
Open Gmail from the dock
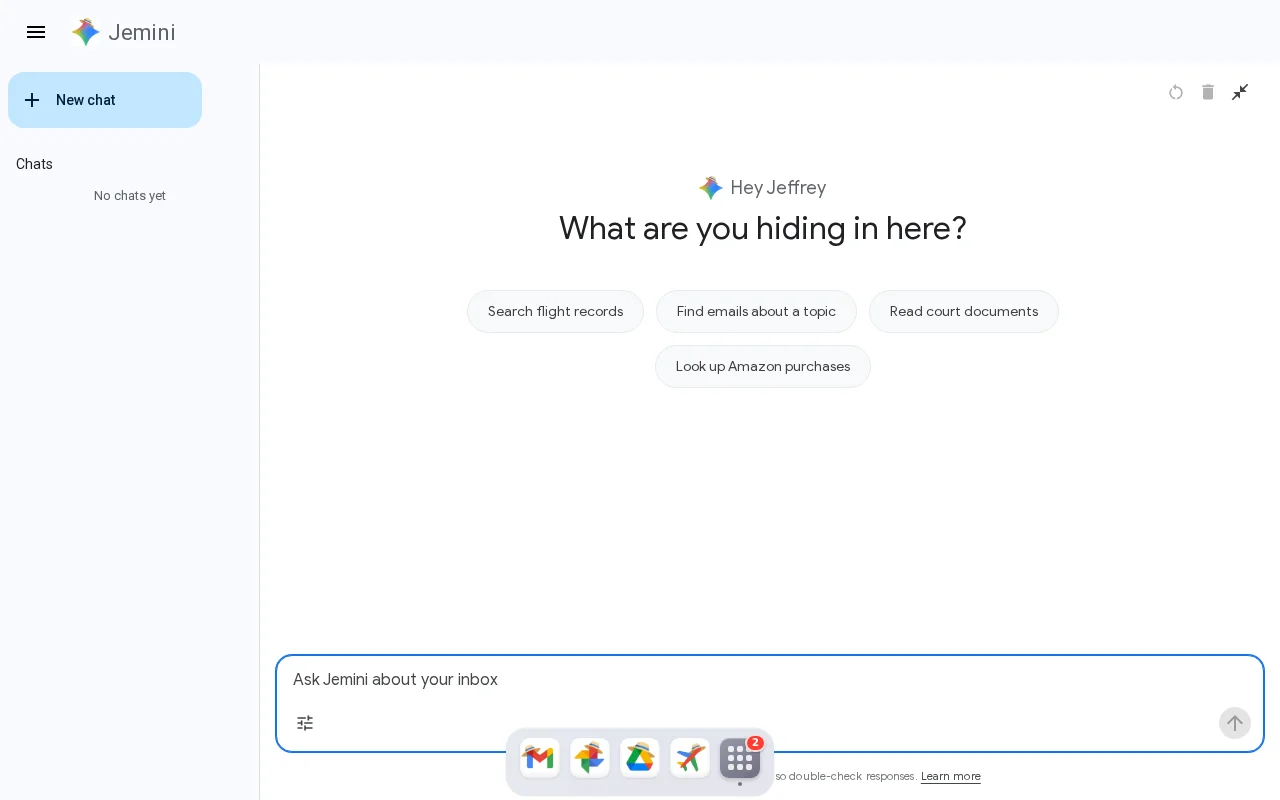(540, 758)
